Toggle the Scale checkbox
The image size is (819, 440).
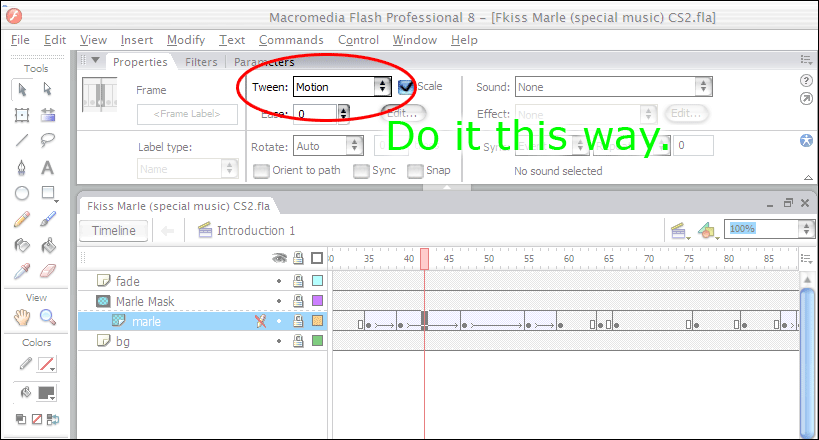pos(406,87)
